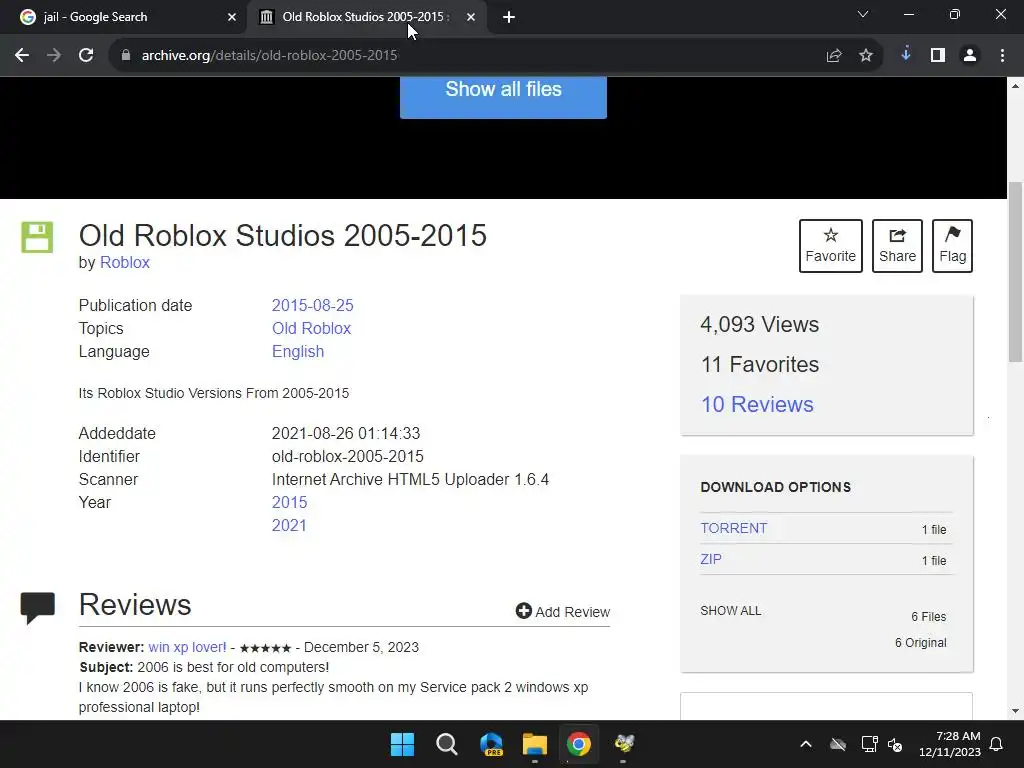The image size is (1024, 768).
Task: Select the Old Roblox Studios 2005-2015 tab
Action: coord(366,18)
